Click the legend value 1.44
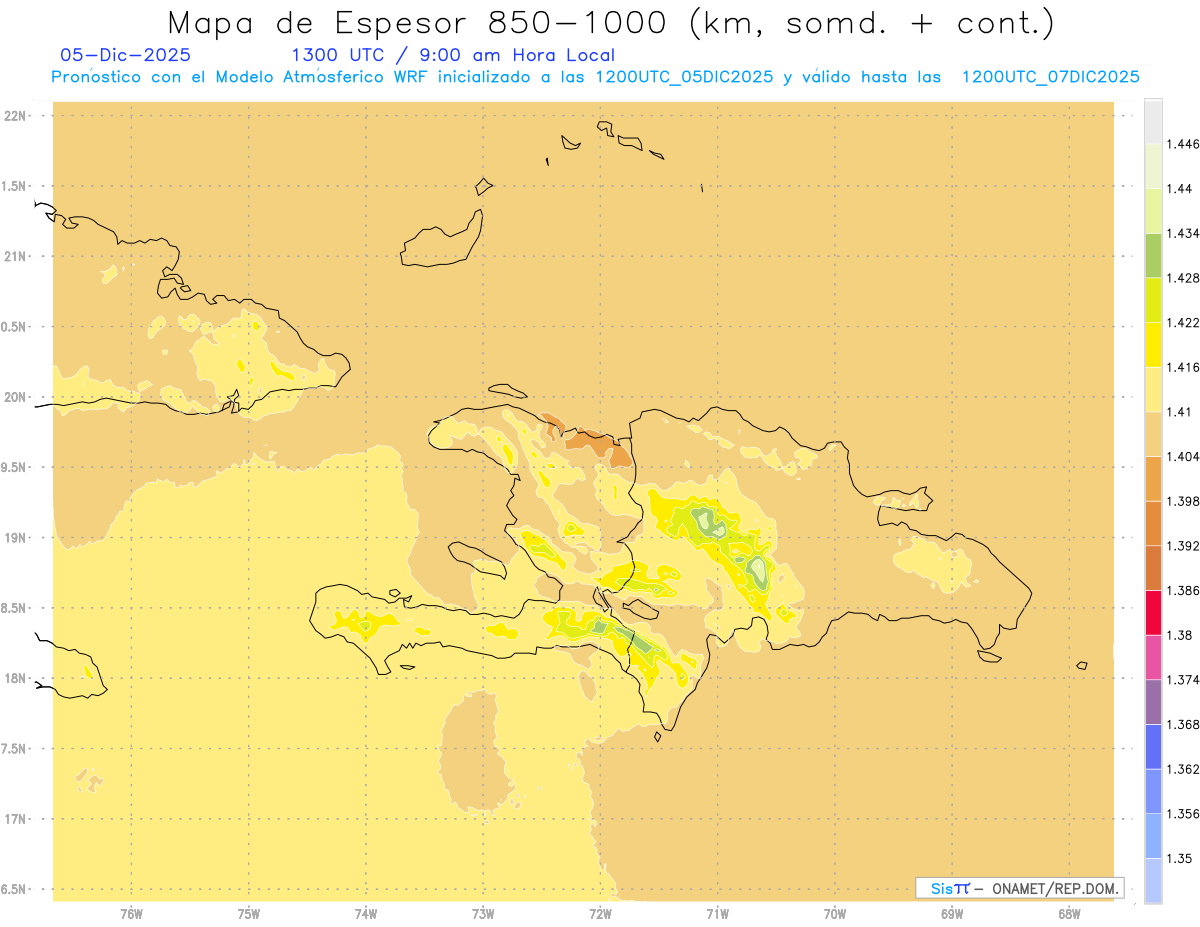Viewport: 1200px width, 927px height. tap(1181, 189)
